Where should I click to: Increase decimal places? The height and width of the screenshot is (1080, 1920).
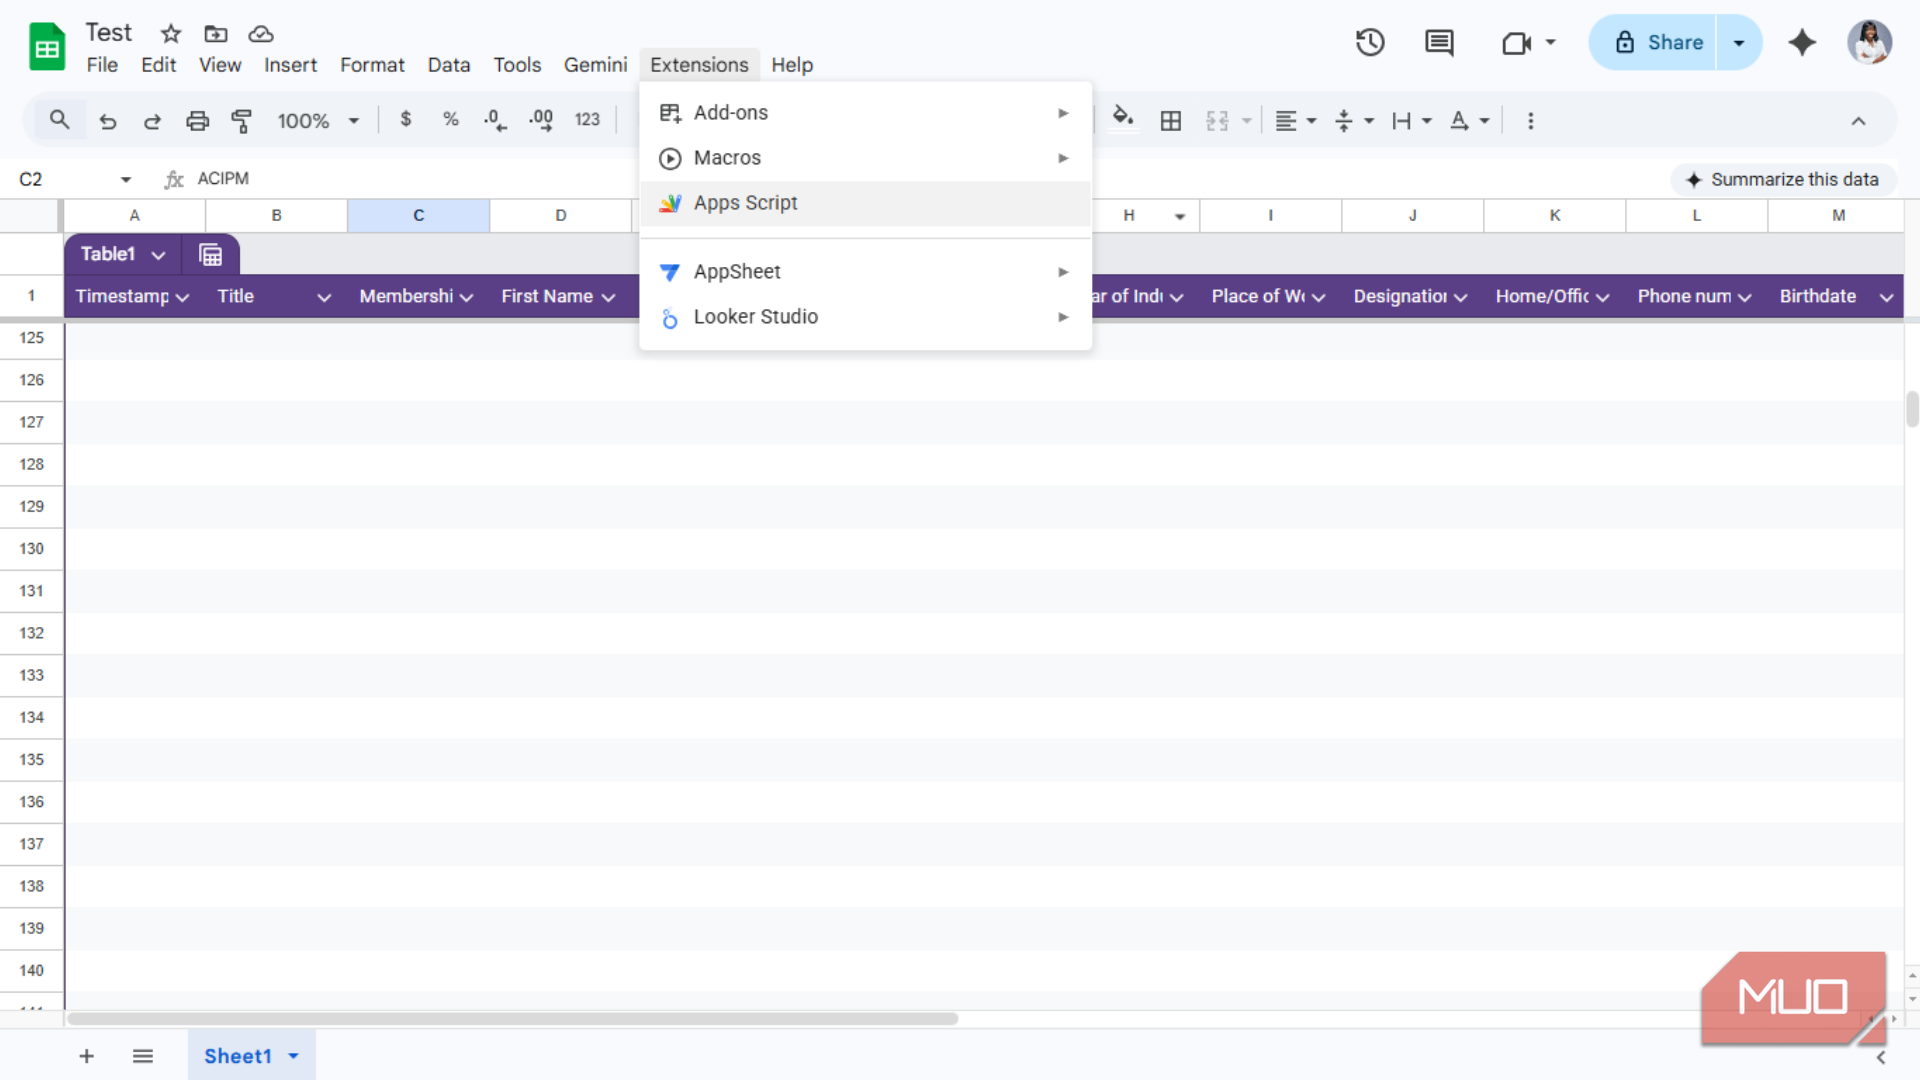(x=541, y=120)
